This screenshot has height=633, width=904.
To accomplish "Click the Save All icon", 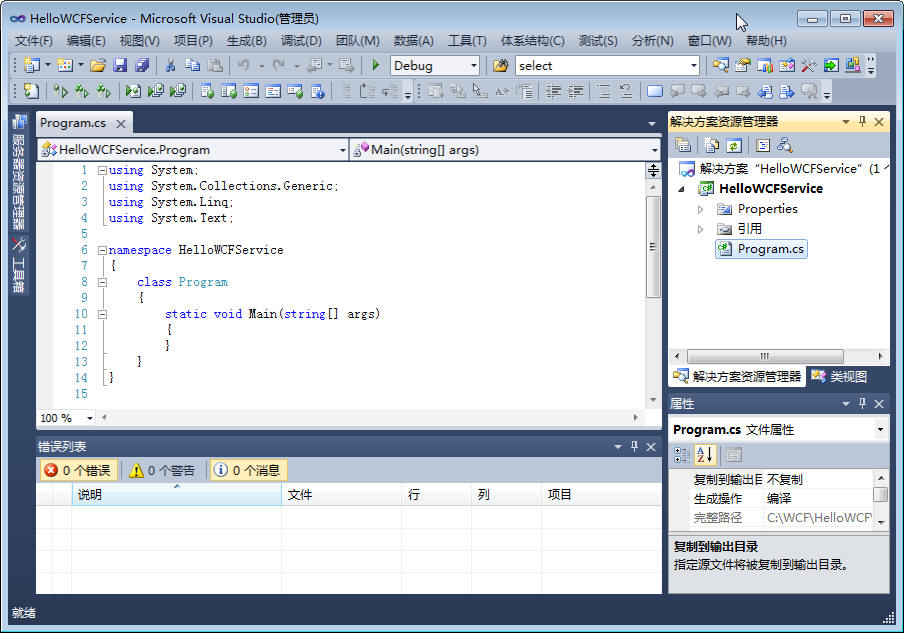I will point(142,66).
